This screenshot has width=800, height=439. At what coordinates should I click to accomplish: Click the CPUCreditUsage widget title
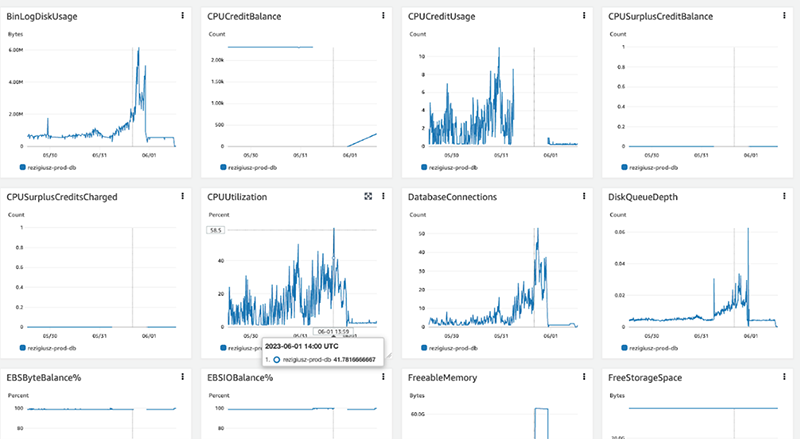coord(441,16)
